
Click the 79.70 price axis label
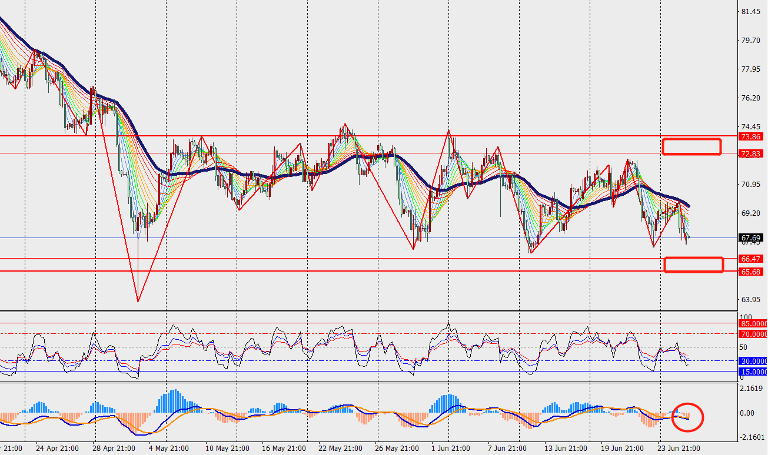tap(751, 40)
